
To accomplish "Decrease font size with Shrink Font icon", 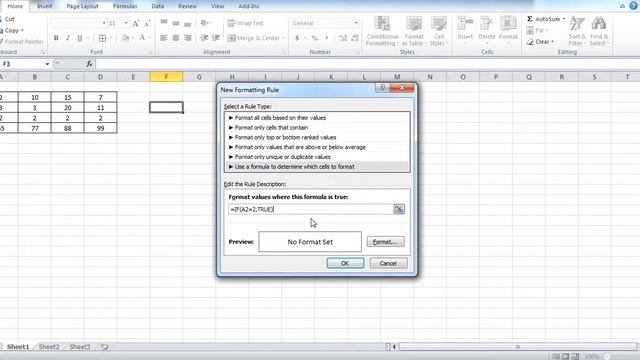I will point(147,24).
